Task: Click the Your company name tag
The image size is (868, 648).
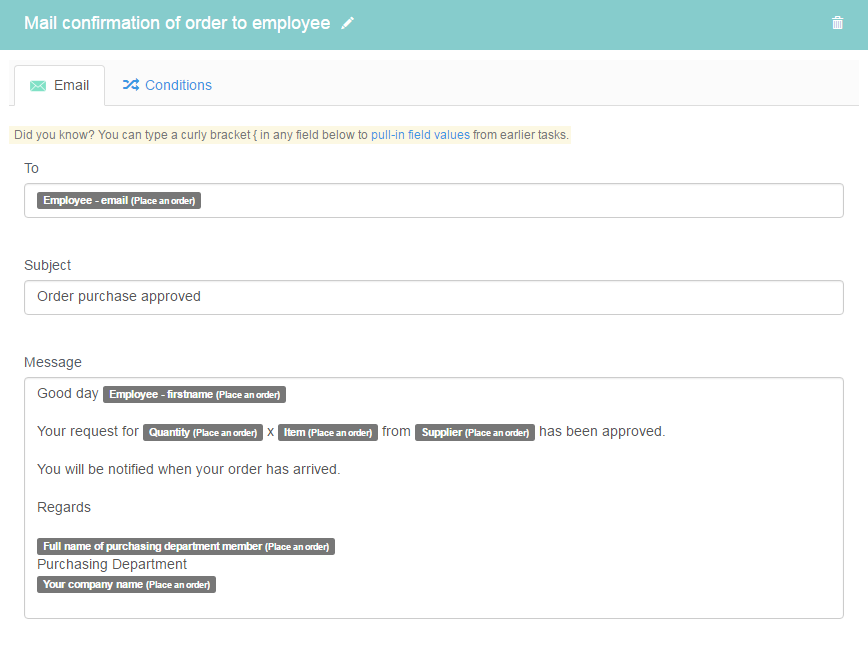Action: 126,585
